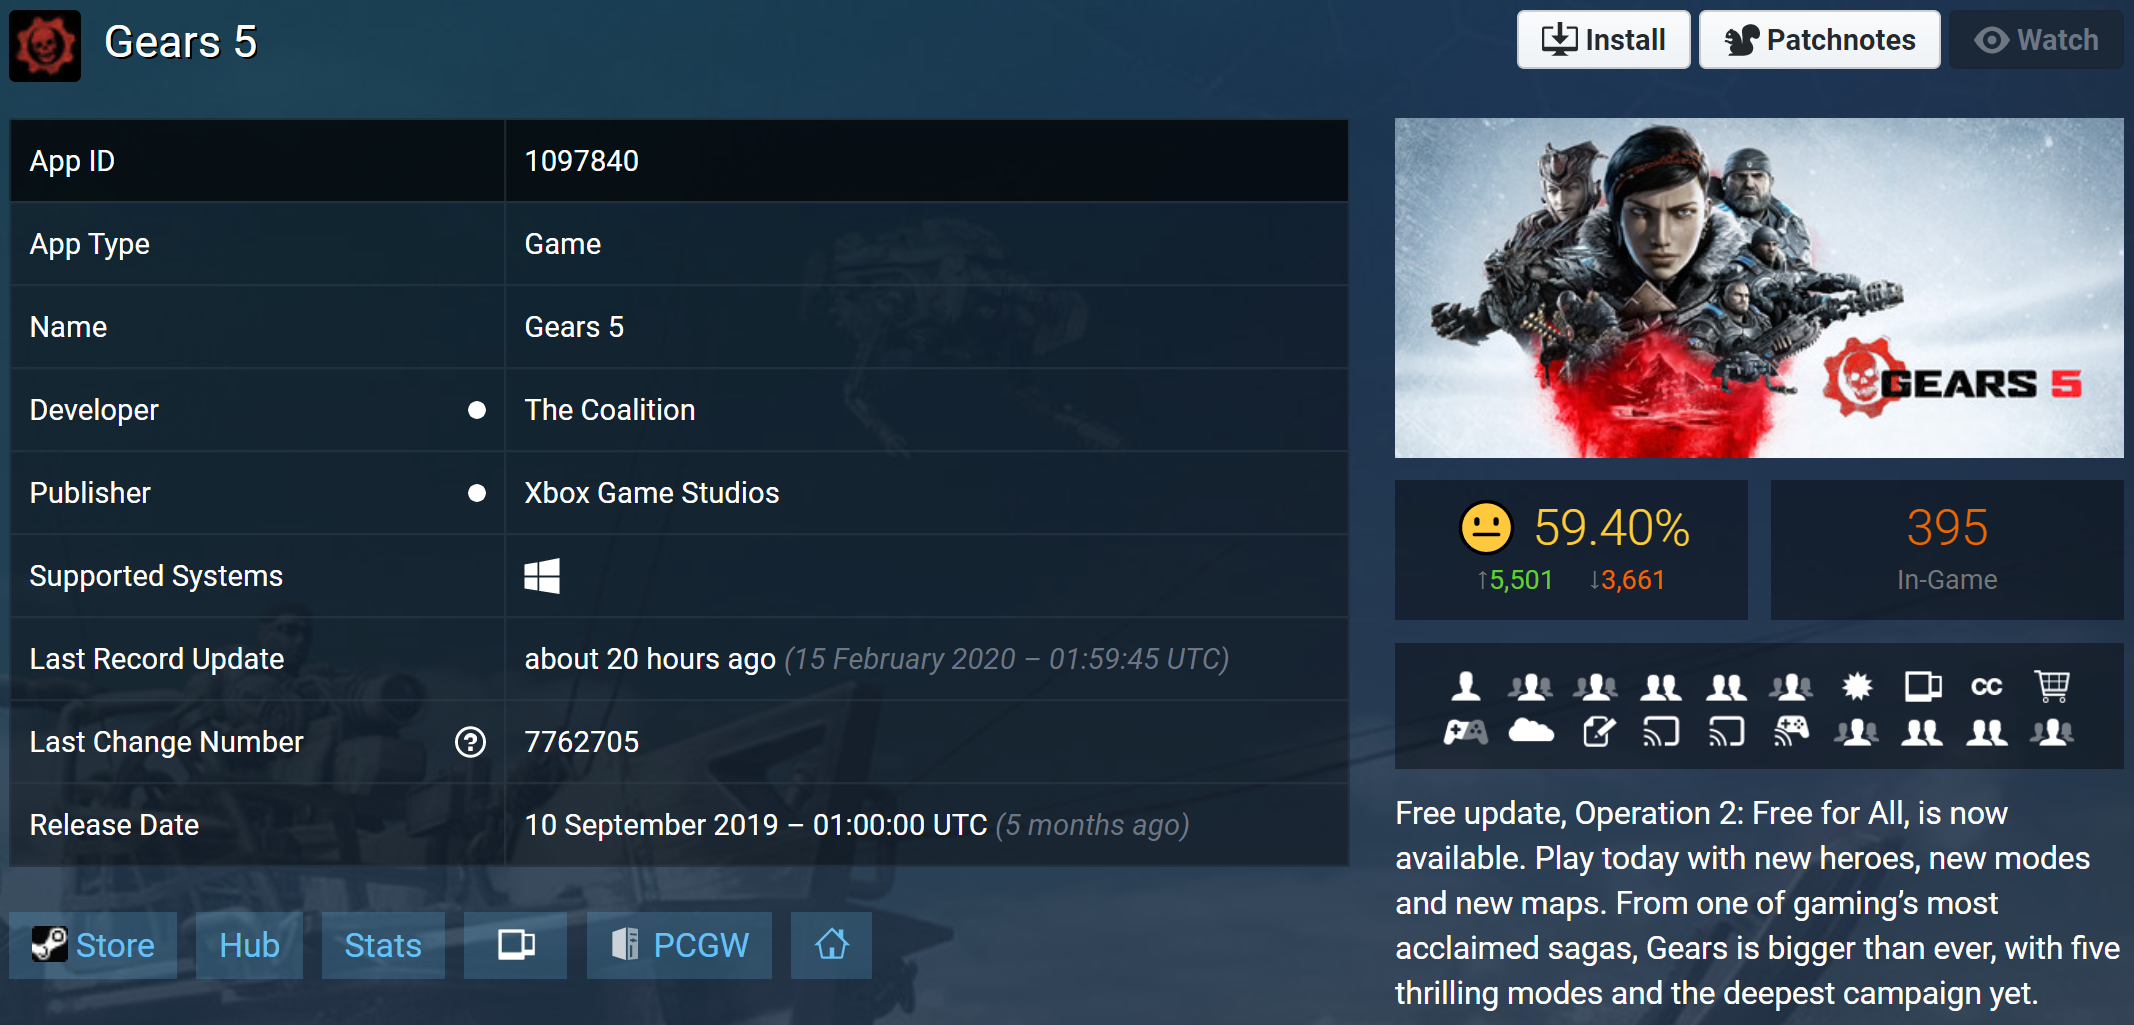Go to the Hub link

pos(249,945)
